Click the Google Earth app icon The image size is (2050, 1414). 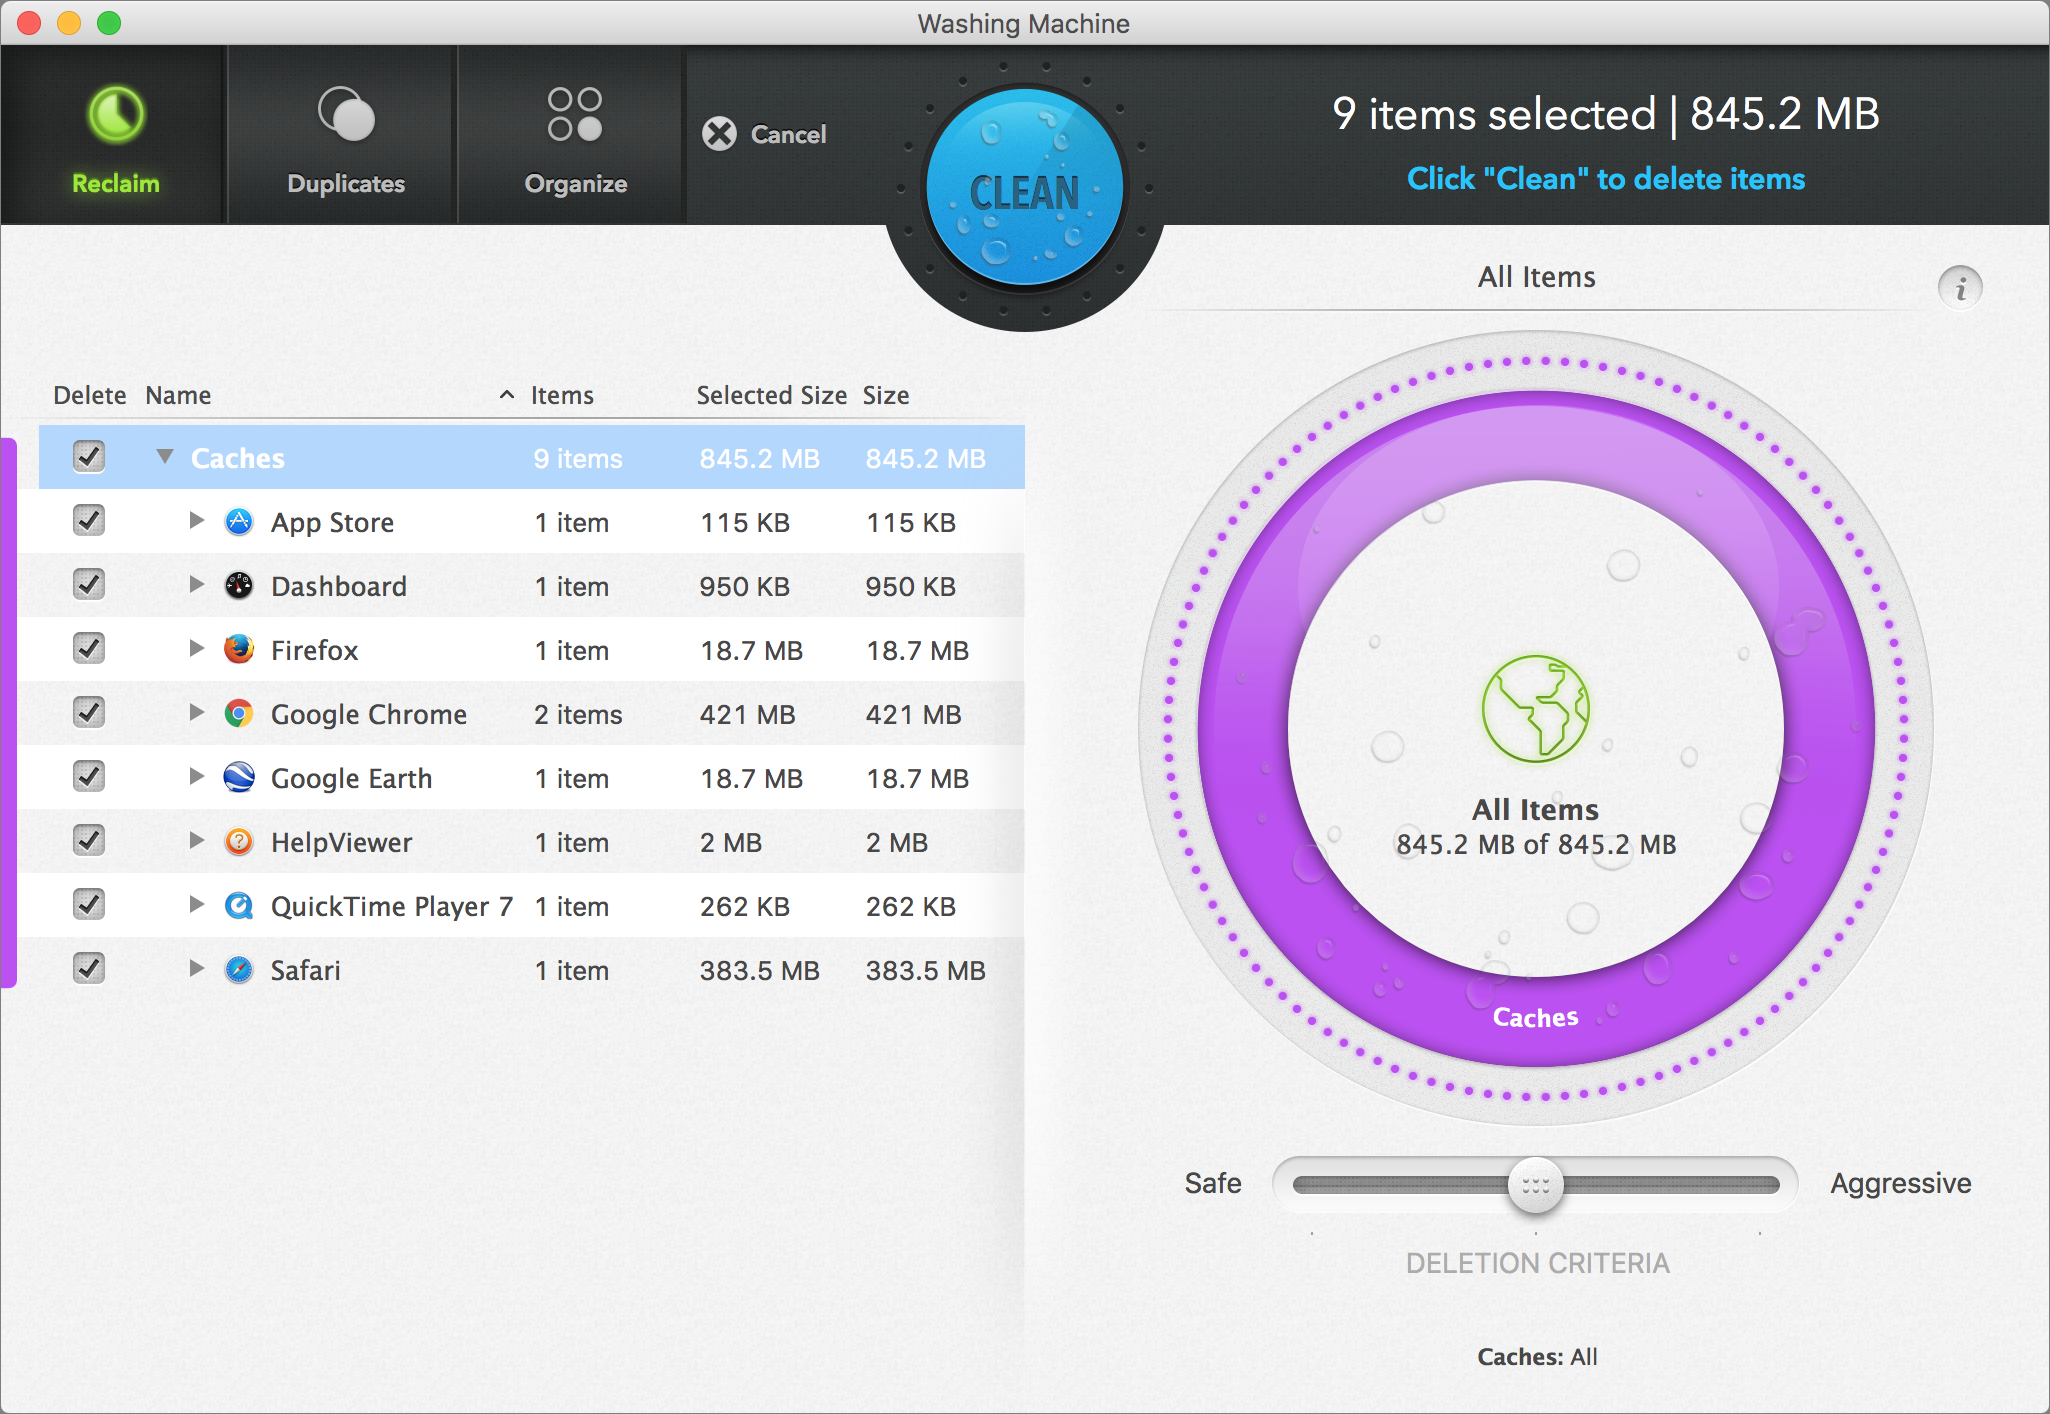point(239,778)
